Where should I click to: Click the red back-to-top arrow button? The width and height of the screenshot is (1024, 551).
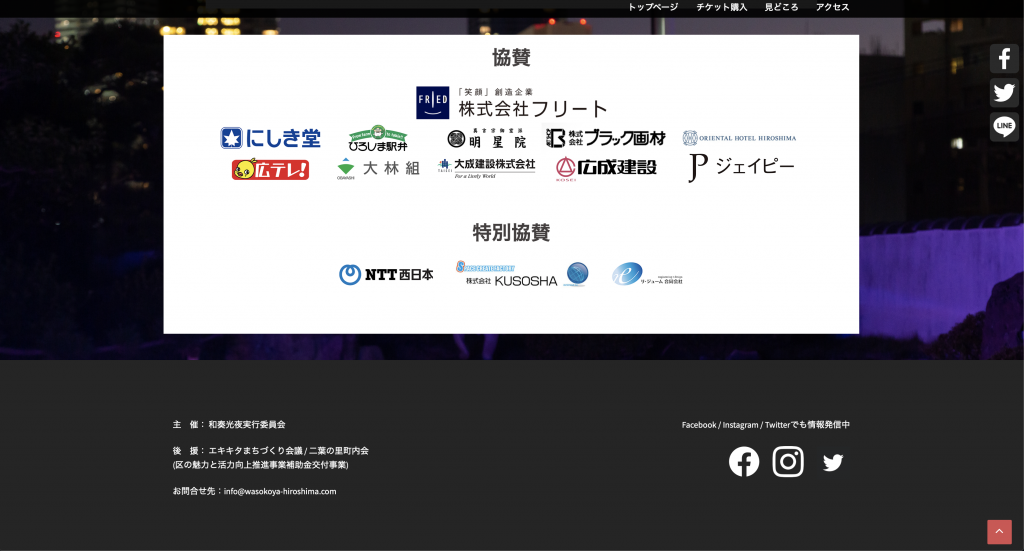(999, 531)
